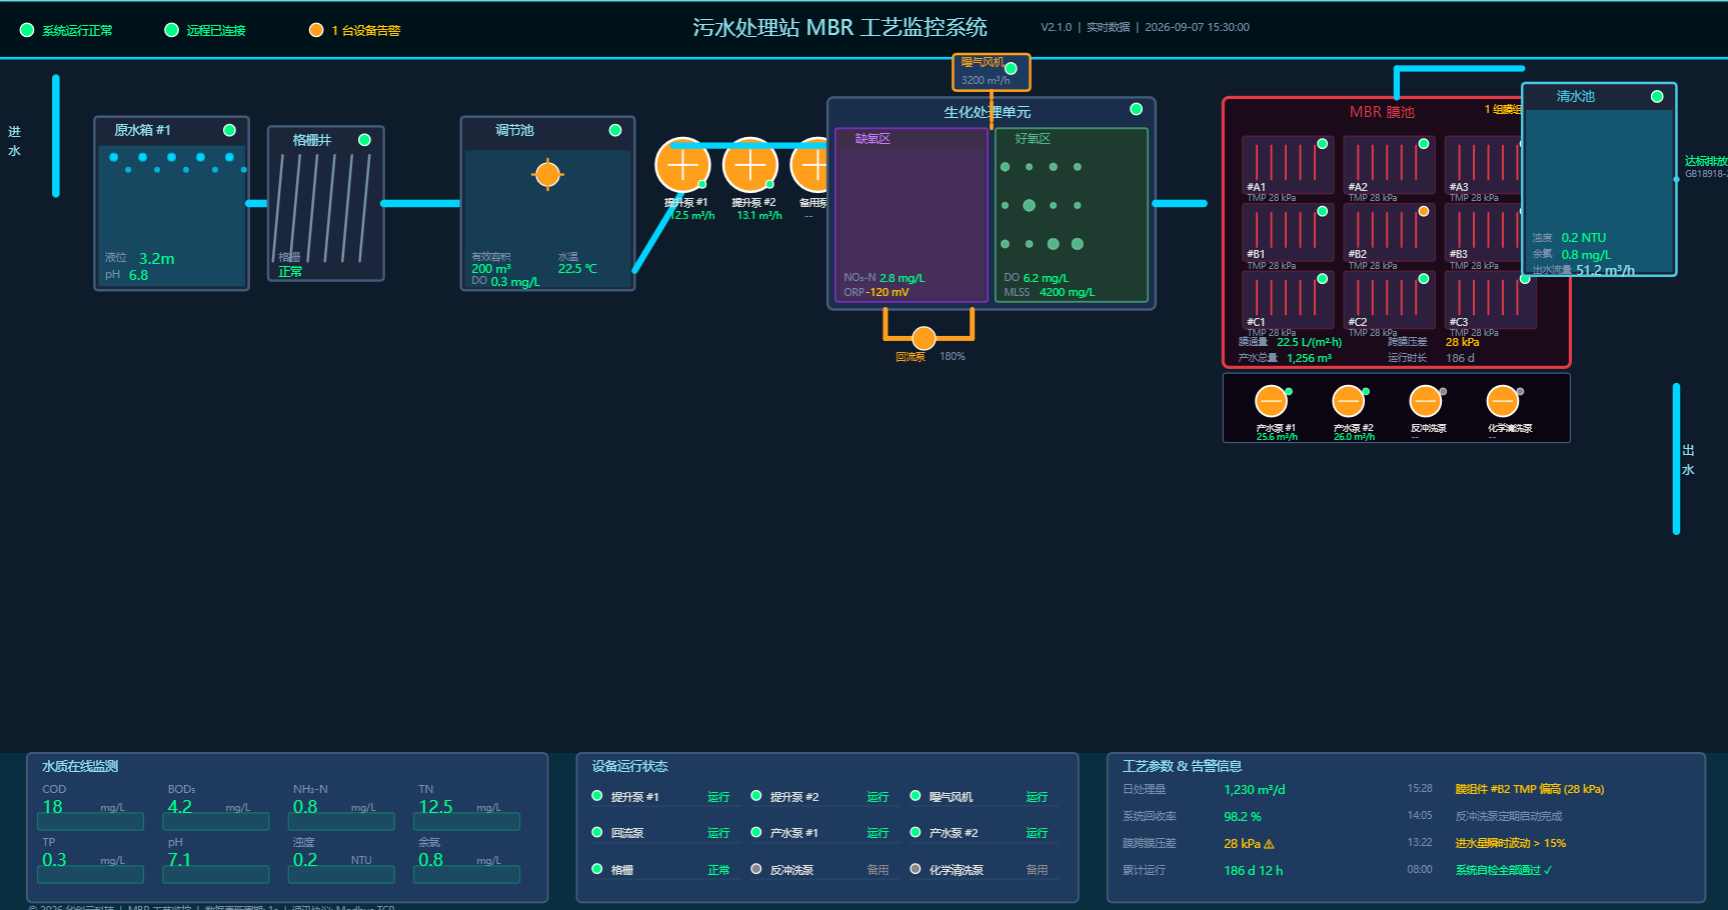Select membrane module #C3
The width and height of the screenshot is (1728, 910).
coord(1490,300)
